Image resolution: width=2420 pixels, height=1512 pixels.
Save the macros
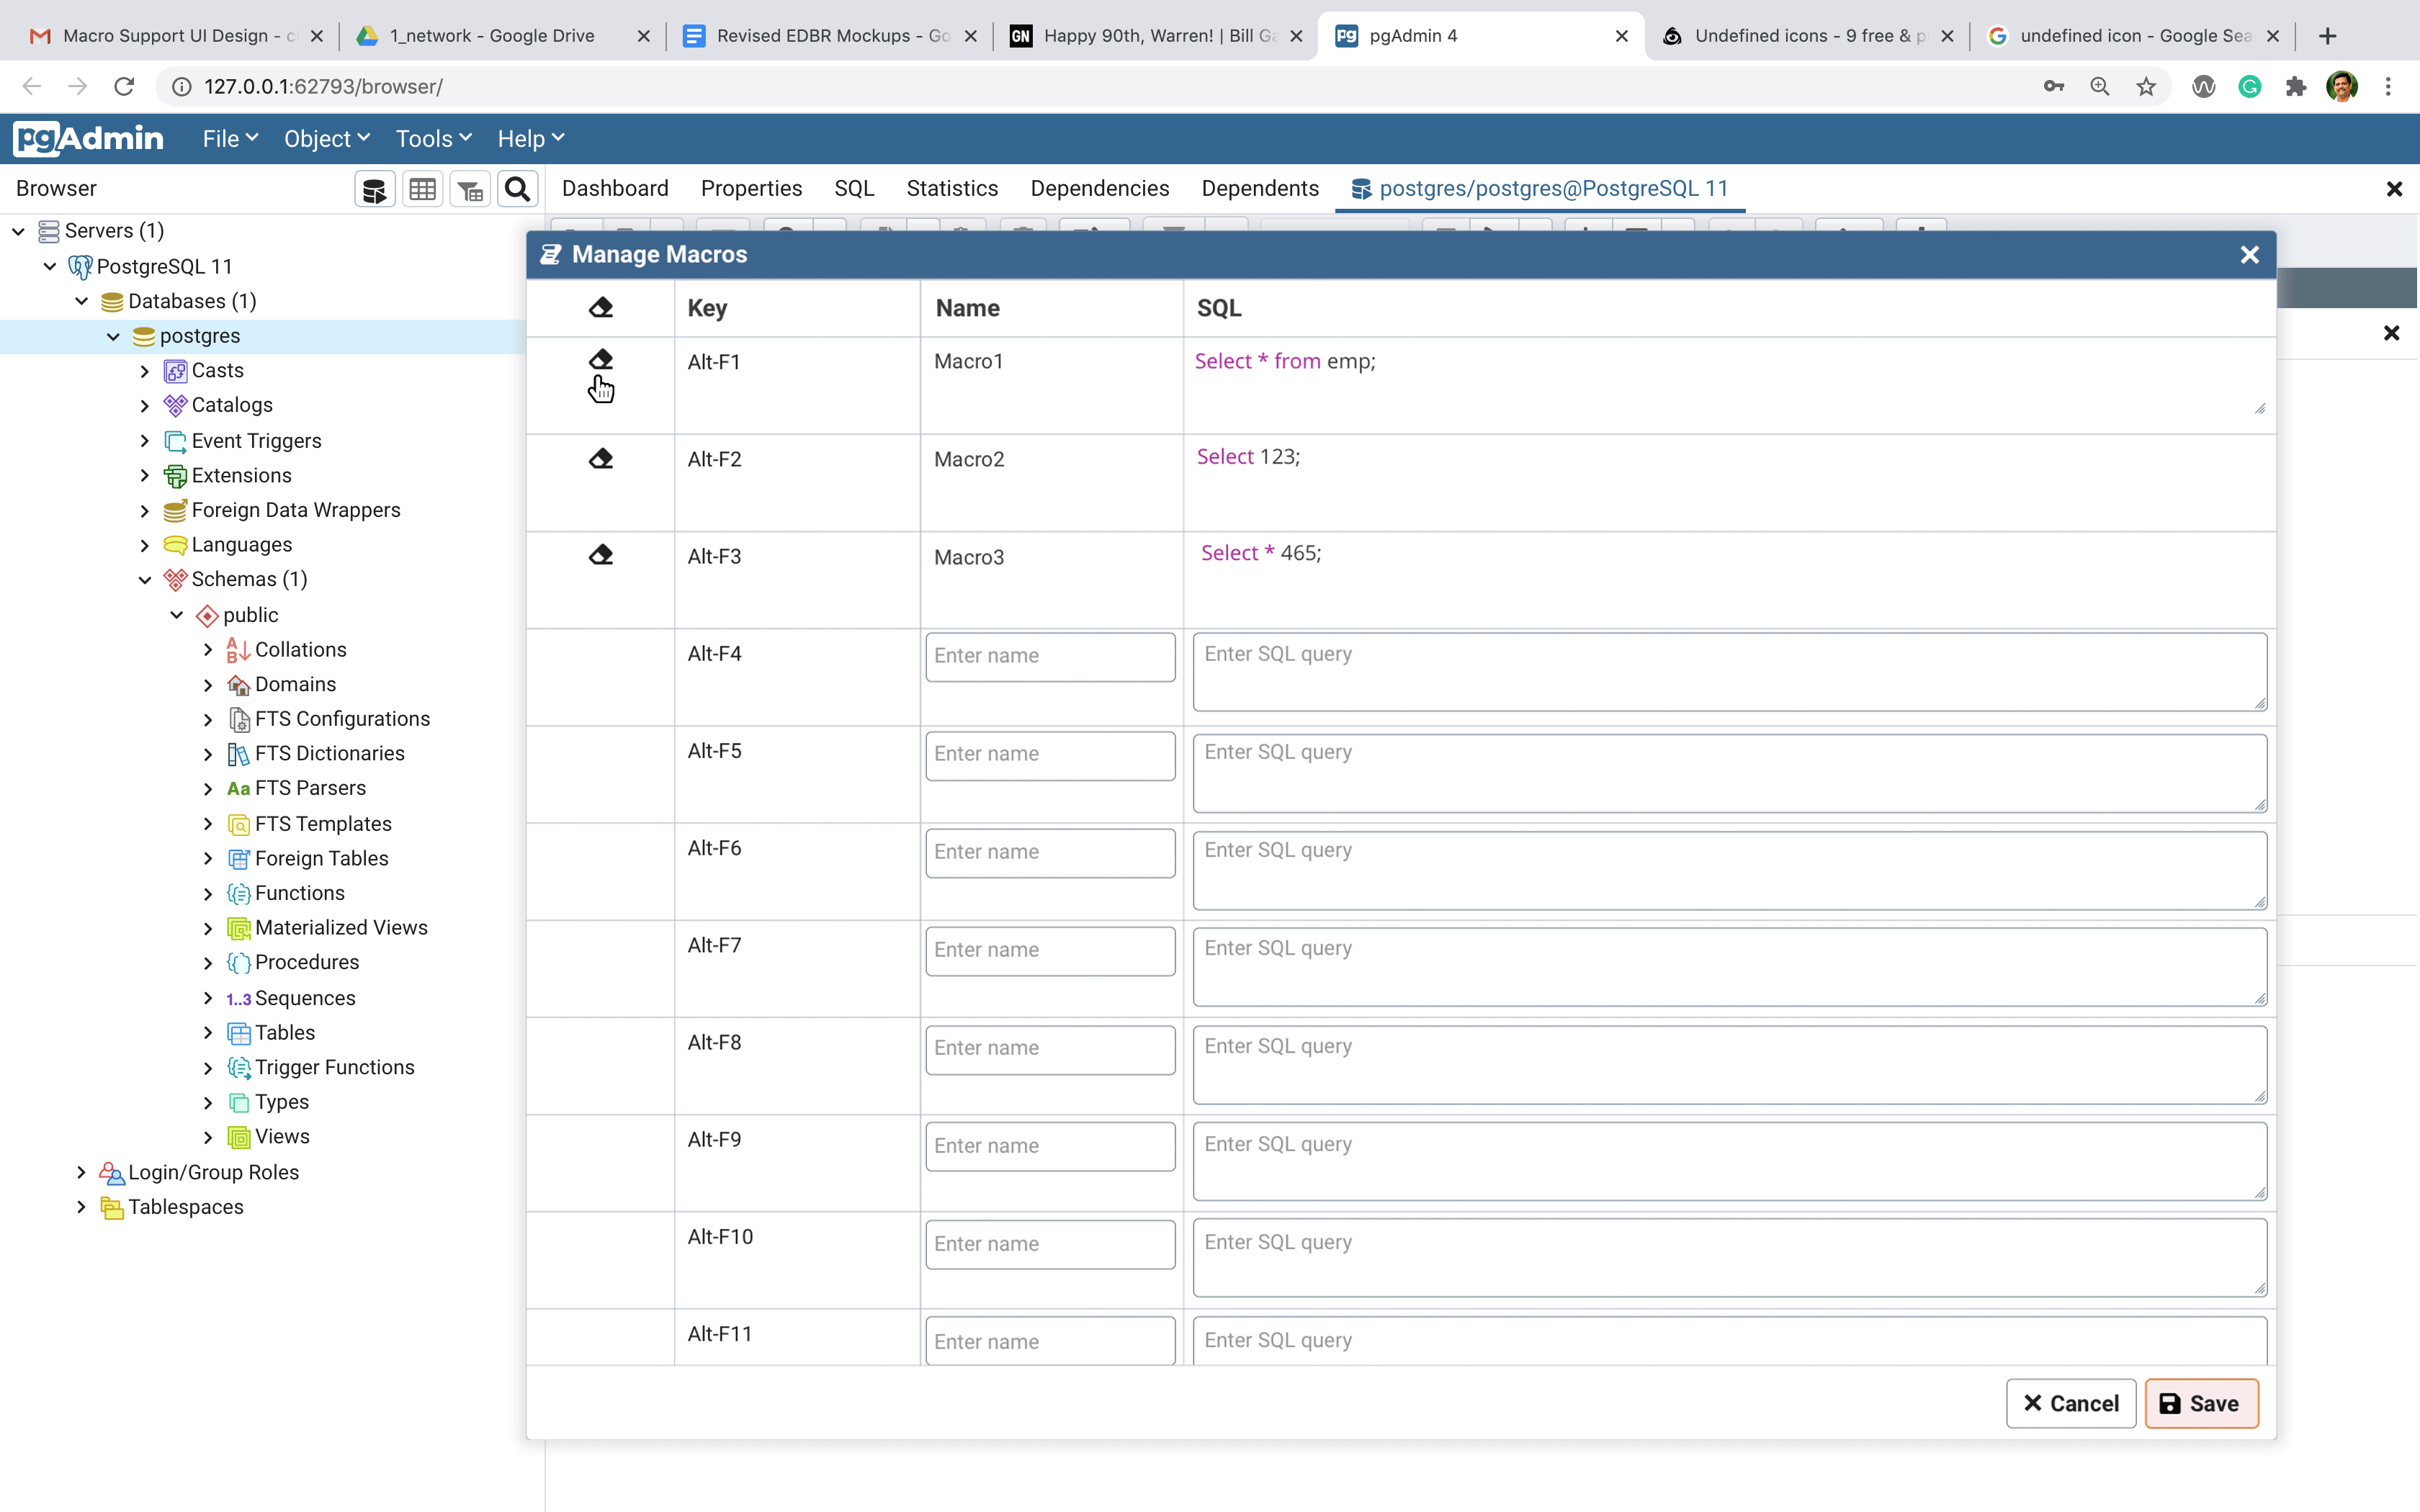tap(2200, 1403)
